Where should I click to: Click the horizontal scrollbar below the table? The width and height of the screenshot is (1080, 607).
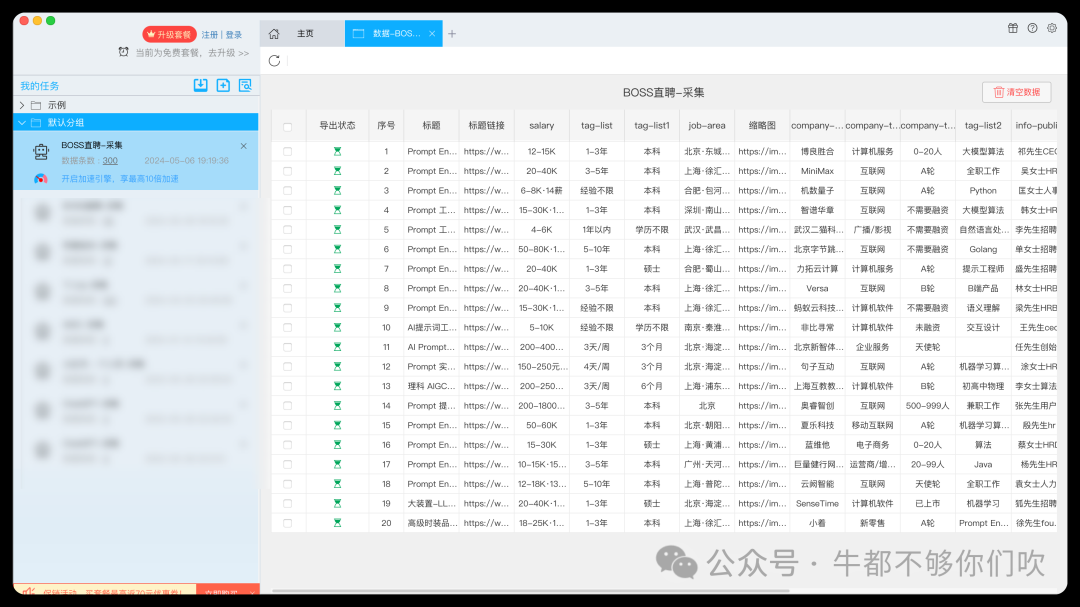530,590
